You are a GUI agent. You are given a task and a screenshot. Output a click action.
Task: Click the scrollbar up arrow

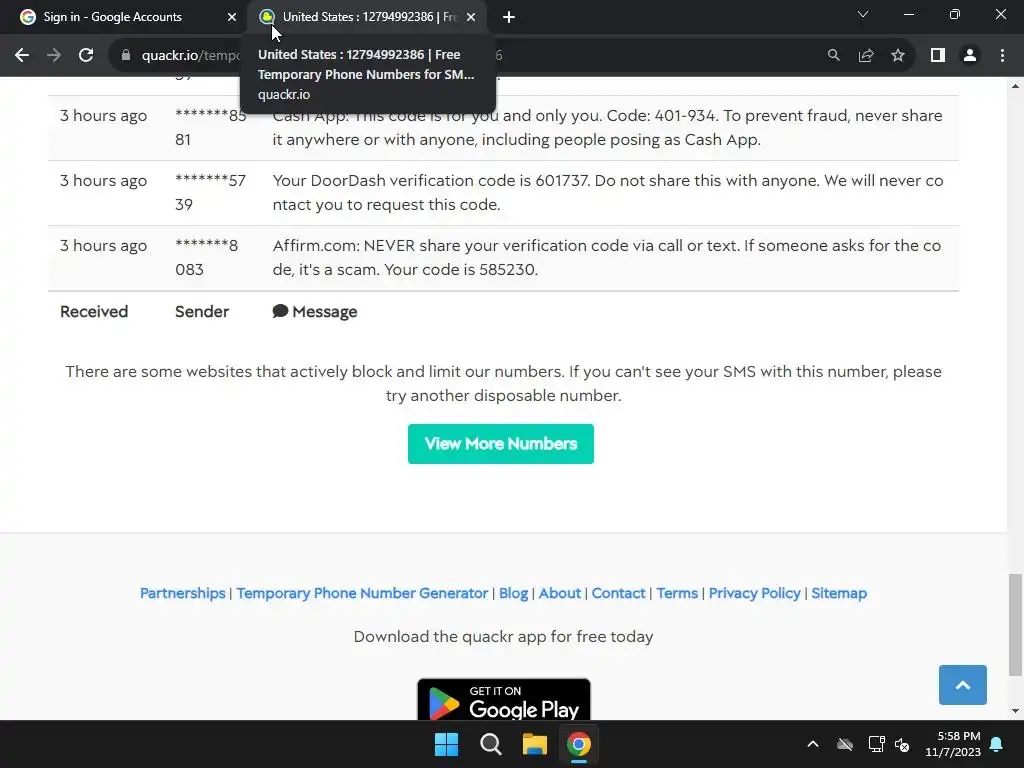[x=1015, y=86]
